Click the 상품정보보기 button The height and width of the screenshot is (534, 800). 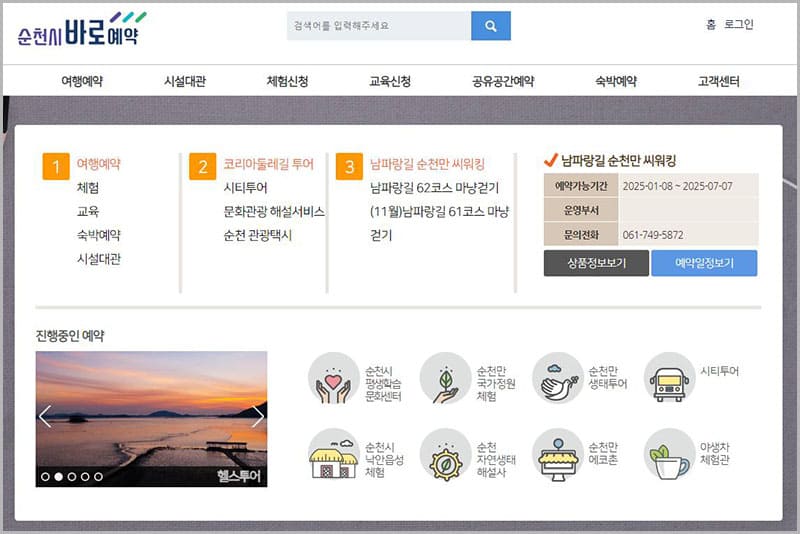pos(596,264)
